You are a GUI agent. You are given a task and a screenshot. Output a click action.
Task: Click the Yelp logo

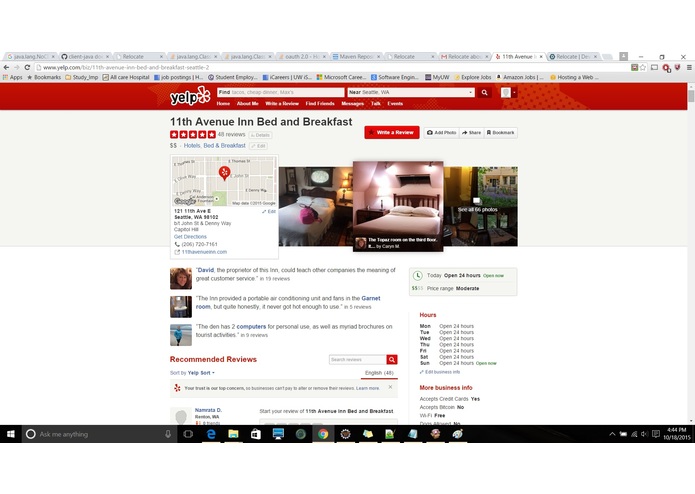[190, 95]
